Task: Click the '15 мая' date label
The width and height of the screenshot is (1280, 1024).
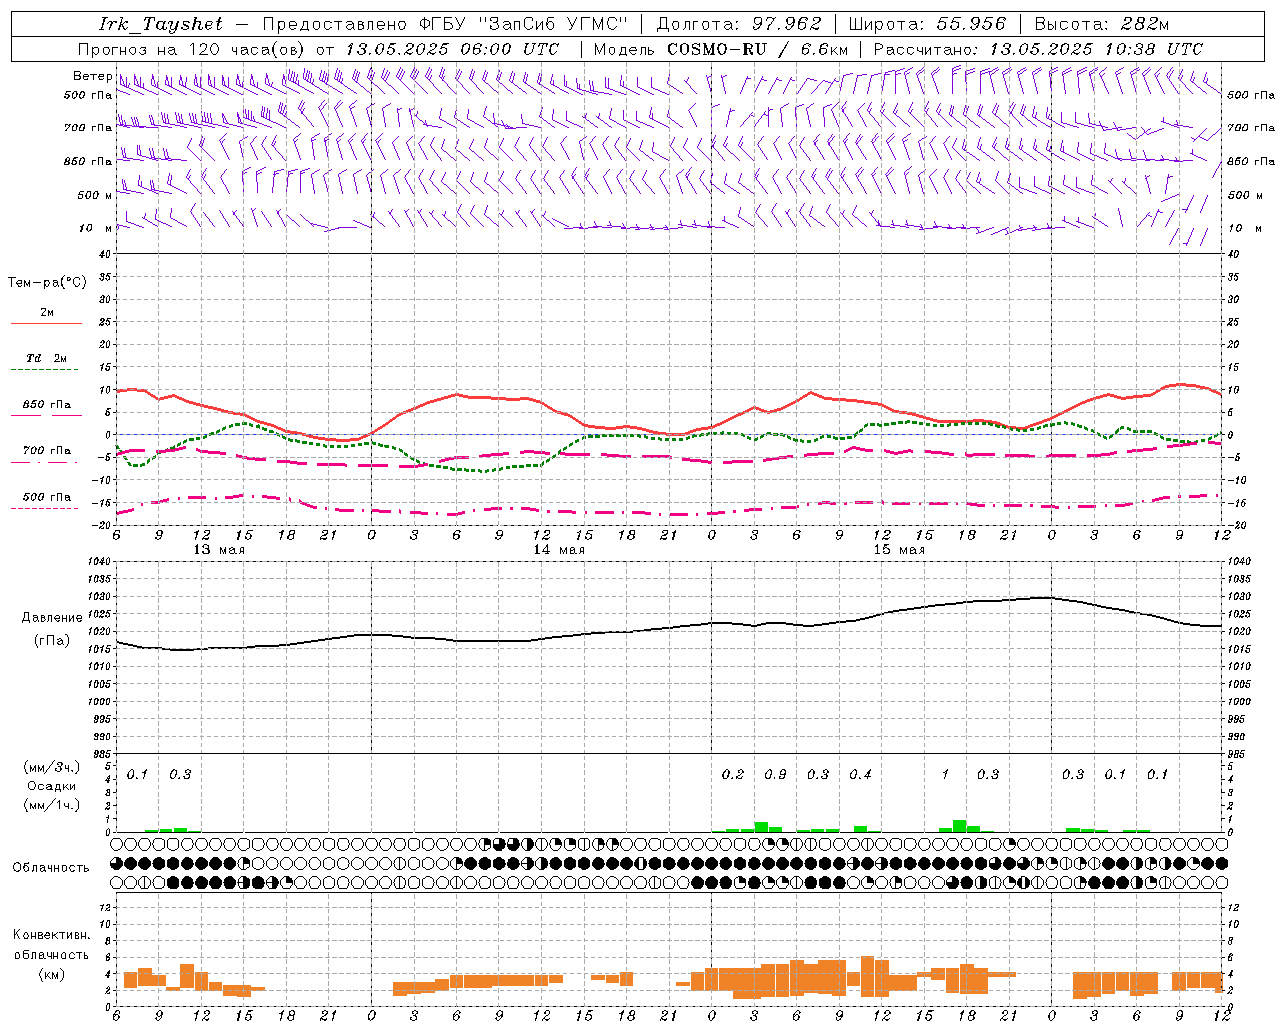Action: point(899,550)
